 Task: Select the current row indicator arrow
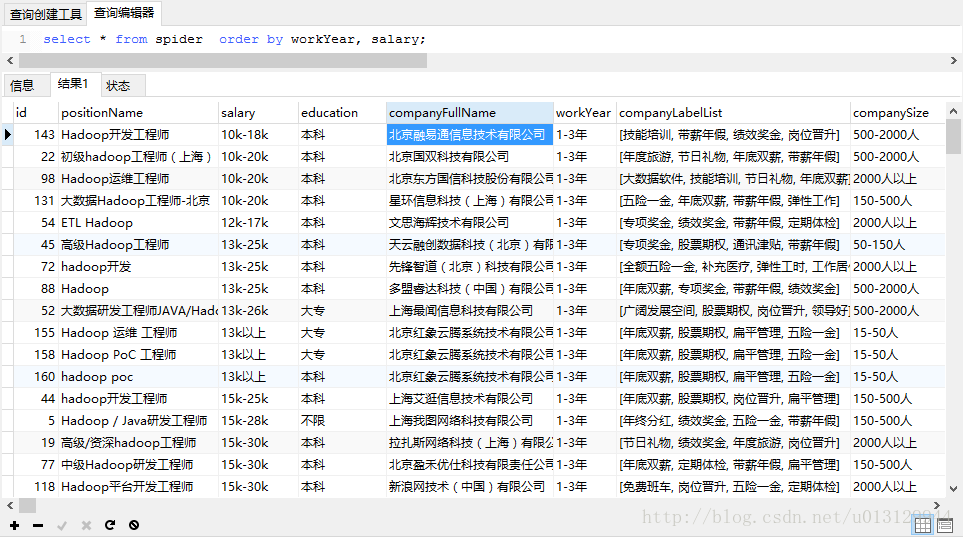point(7,134)
